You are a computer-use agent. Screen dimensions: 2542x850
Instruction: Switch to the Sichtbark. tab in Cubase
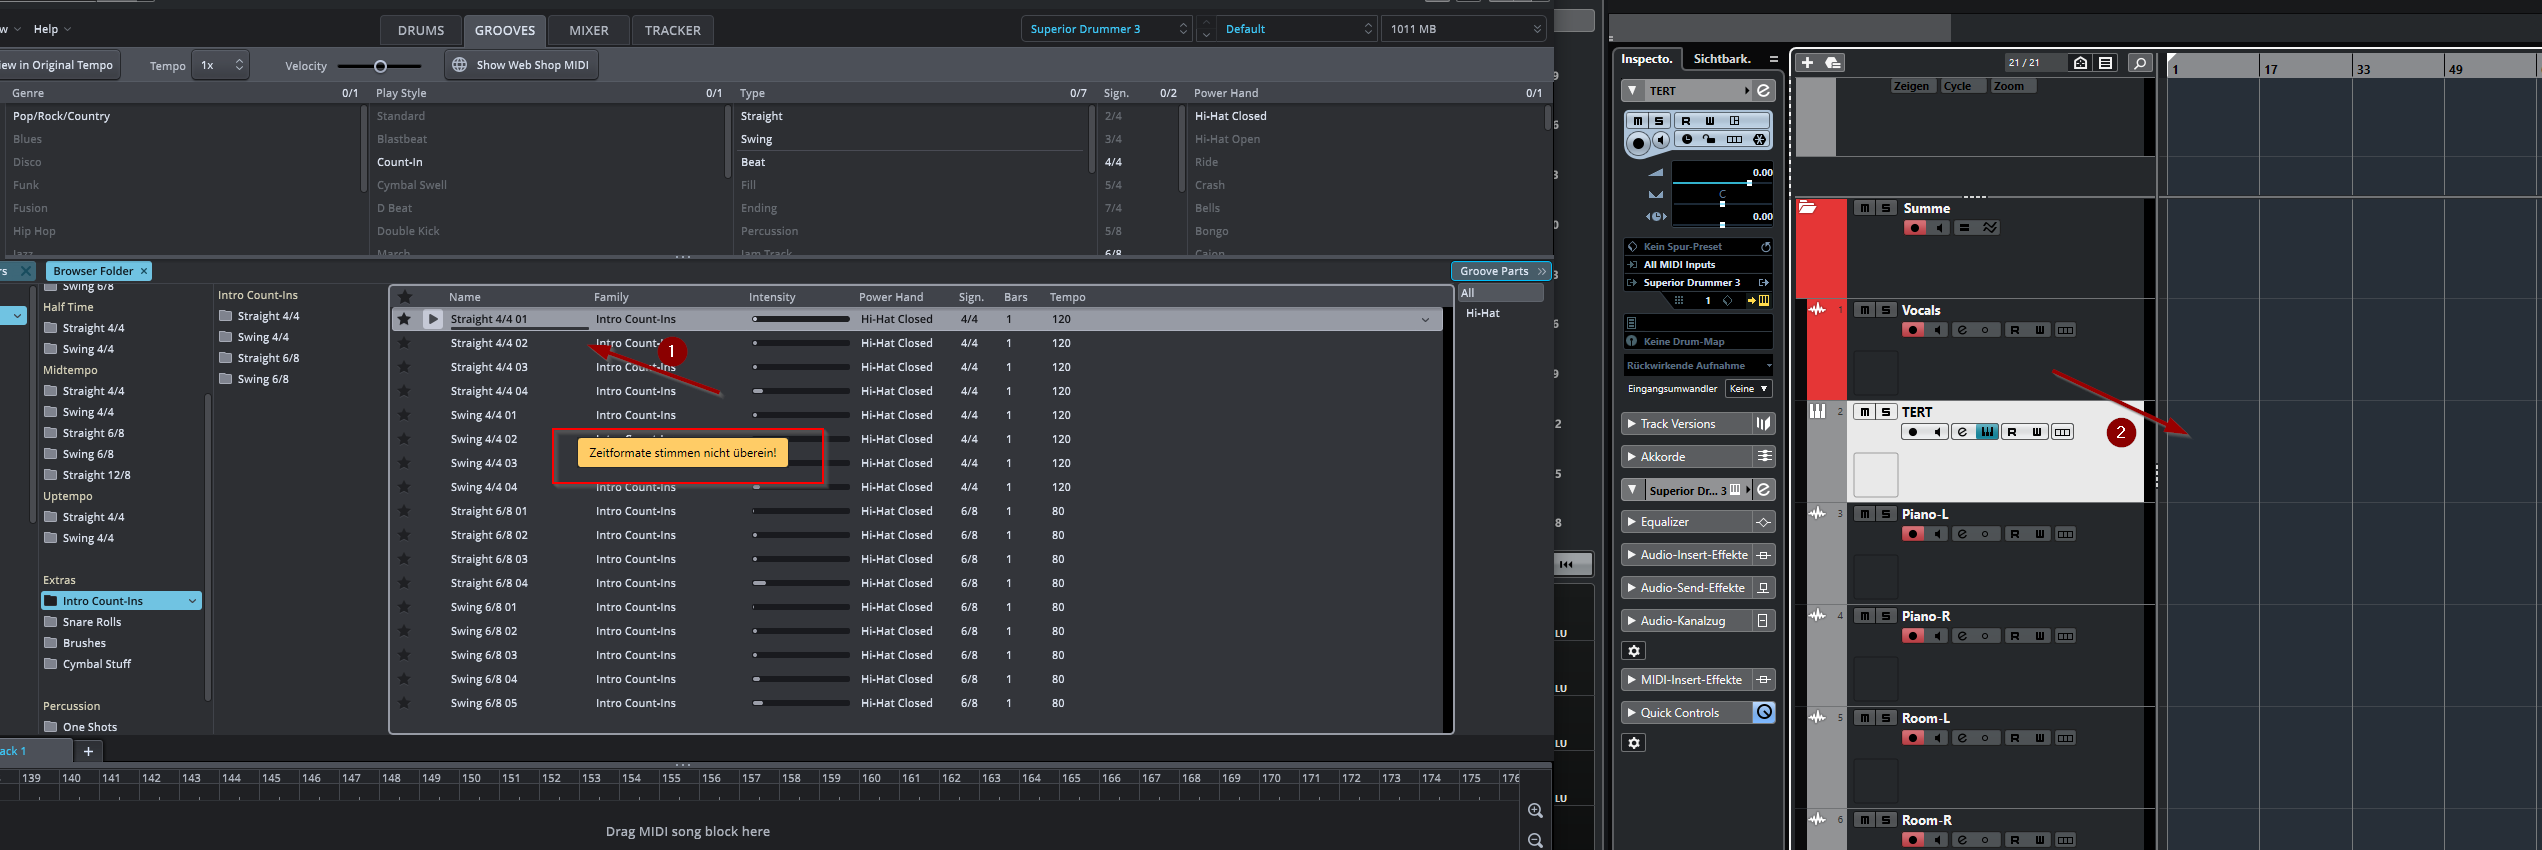pos(1722,59)
